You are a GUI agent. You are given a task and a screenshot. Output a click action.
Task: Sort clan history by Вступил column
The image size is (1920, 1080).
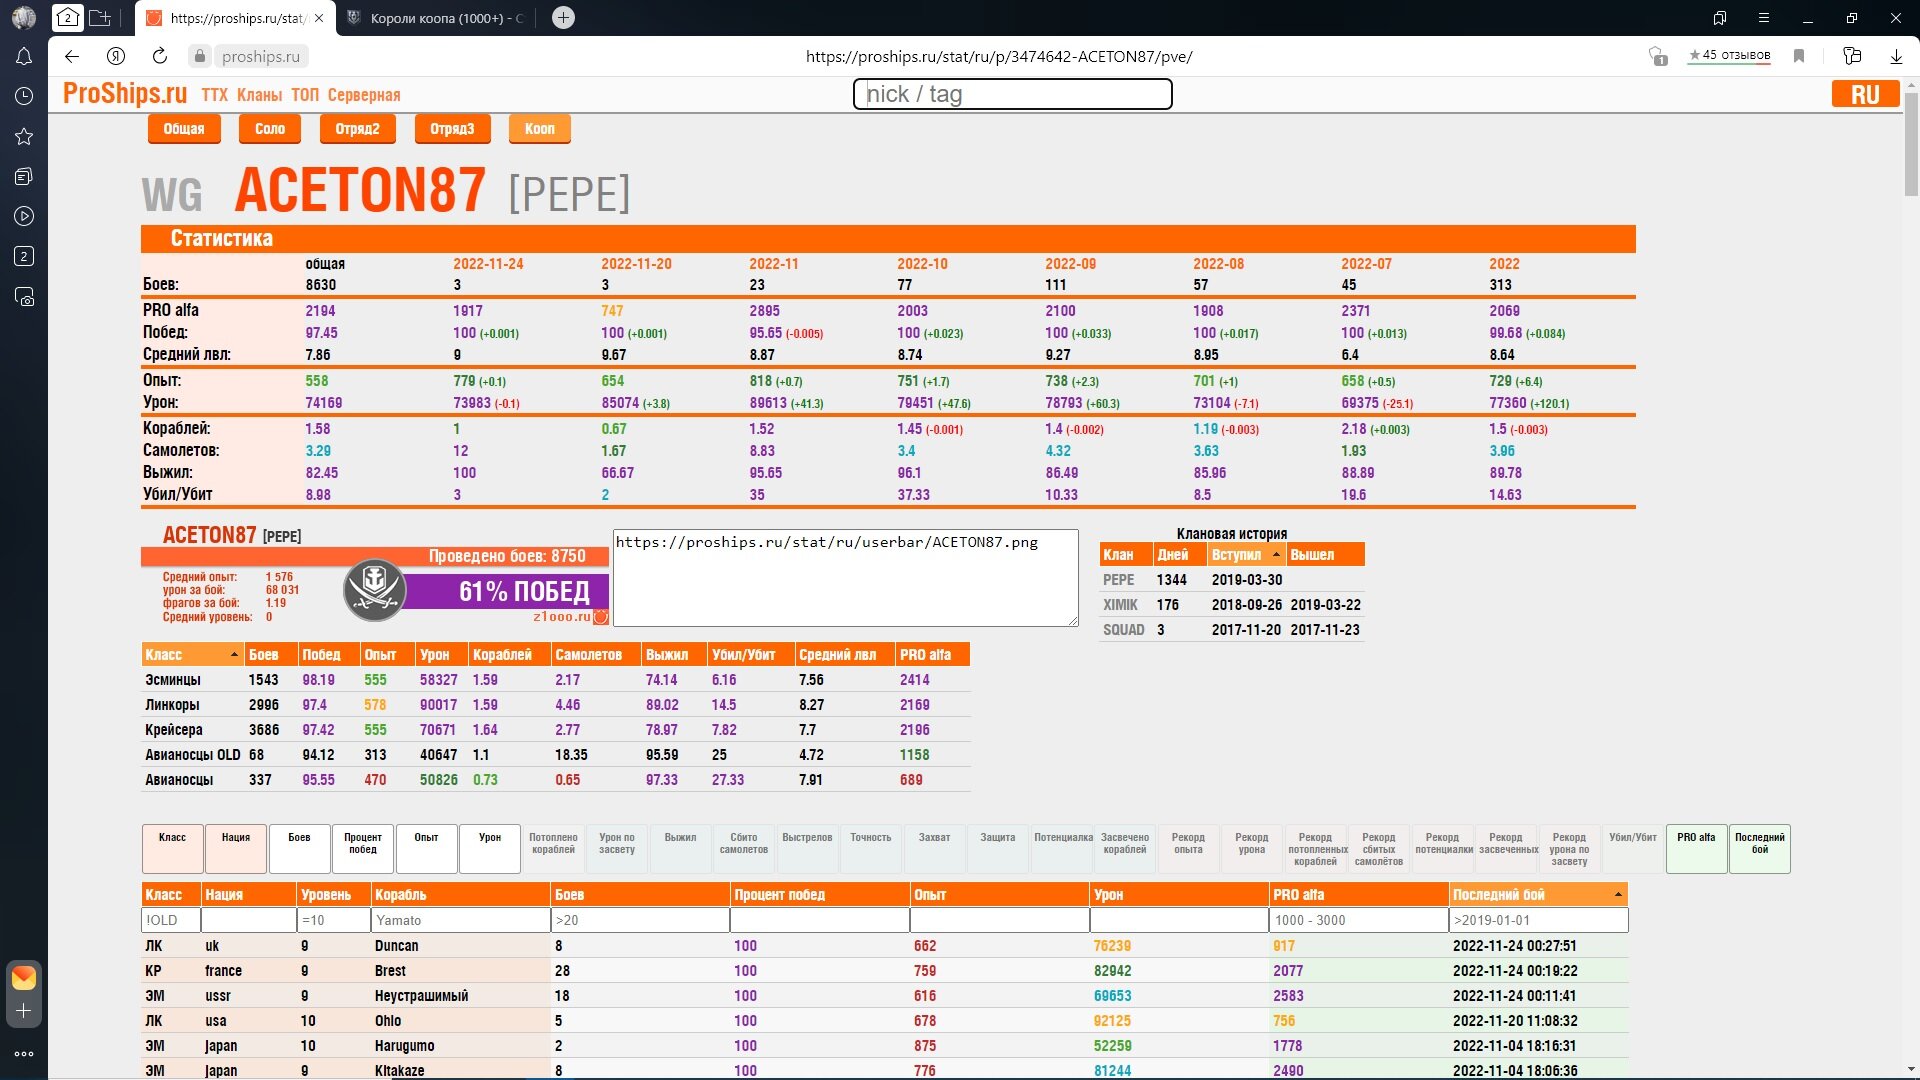(1245, 555)
